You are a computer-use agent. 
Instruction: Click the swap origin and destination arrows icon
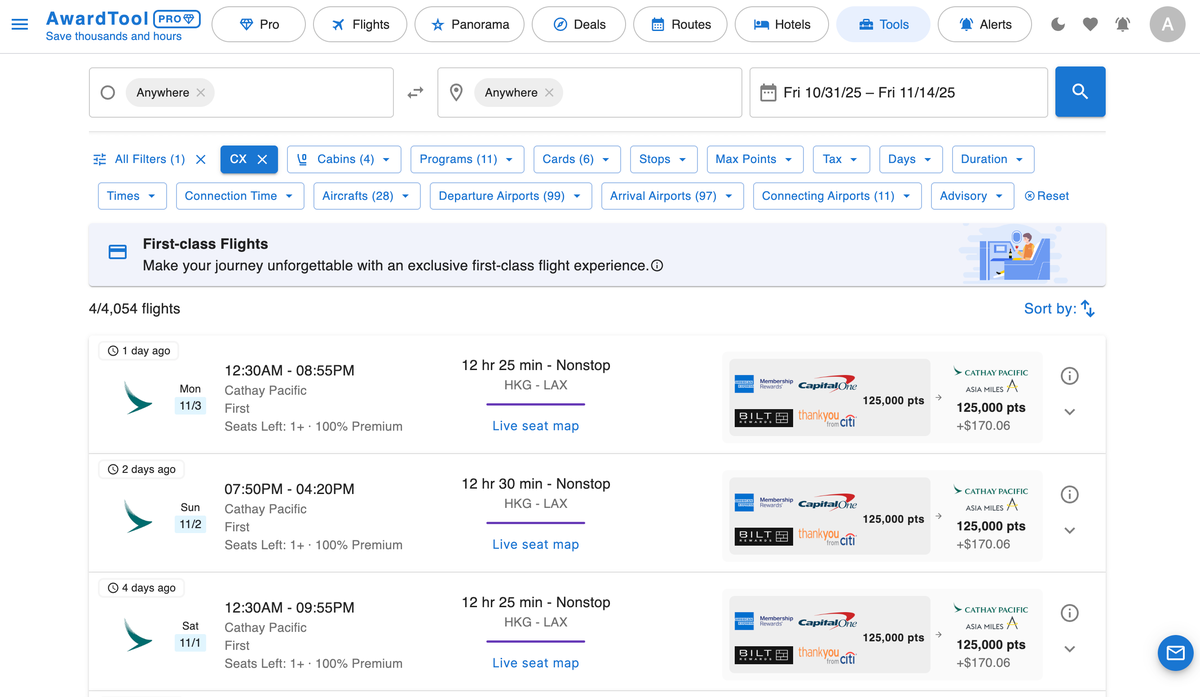(415, 90)
